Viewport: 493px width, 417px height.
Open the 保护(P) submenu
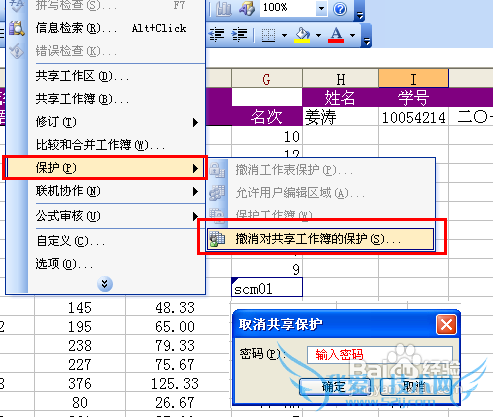coord(105,168)
